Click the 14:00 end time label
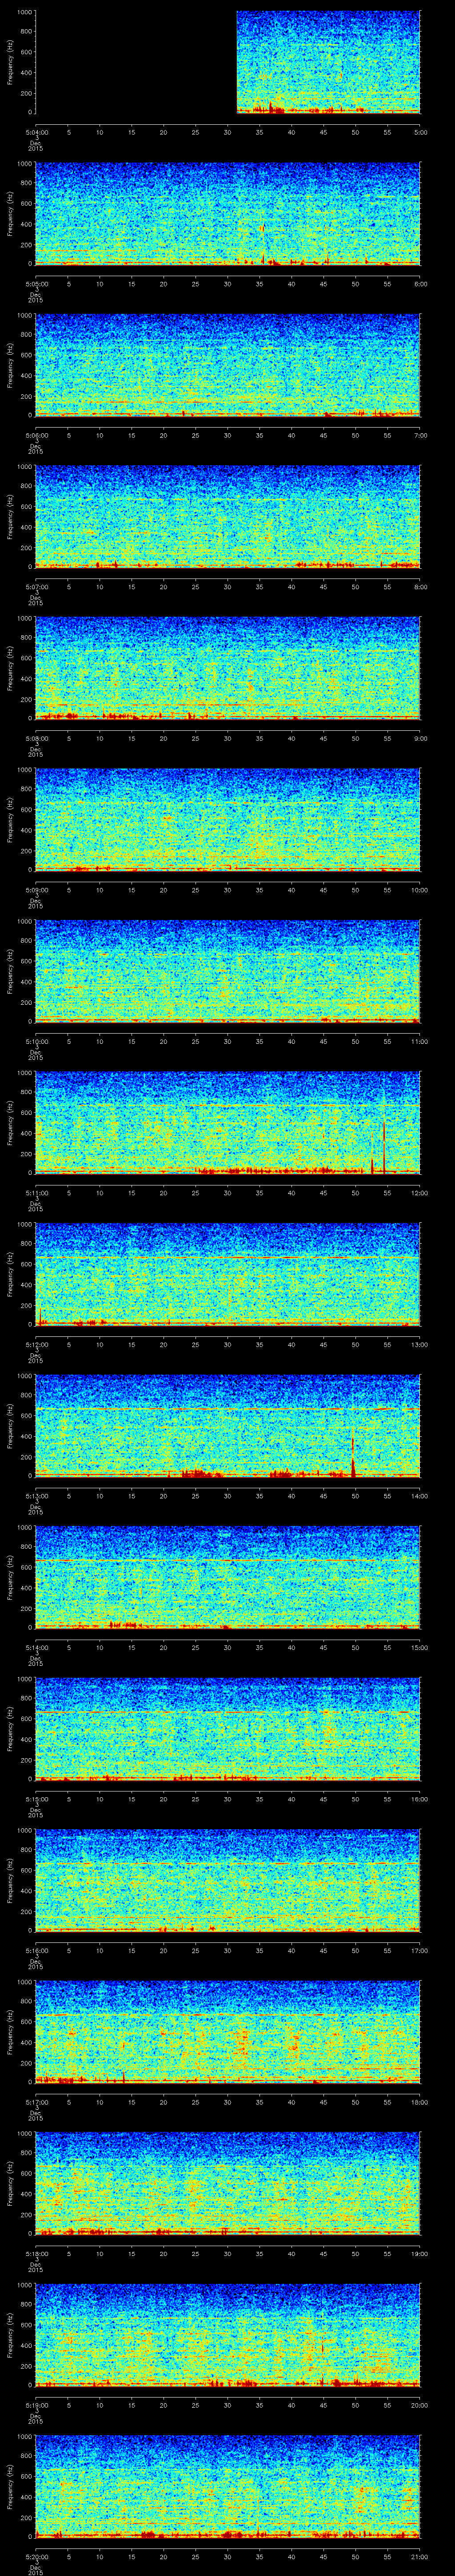This screenshot has width=455, height=2576. [x=420, y=1495]
